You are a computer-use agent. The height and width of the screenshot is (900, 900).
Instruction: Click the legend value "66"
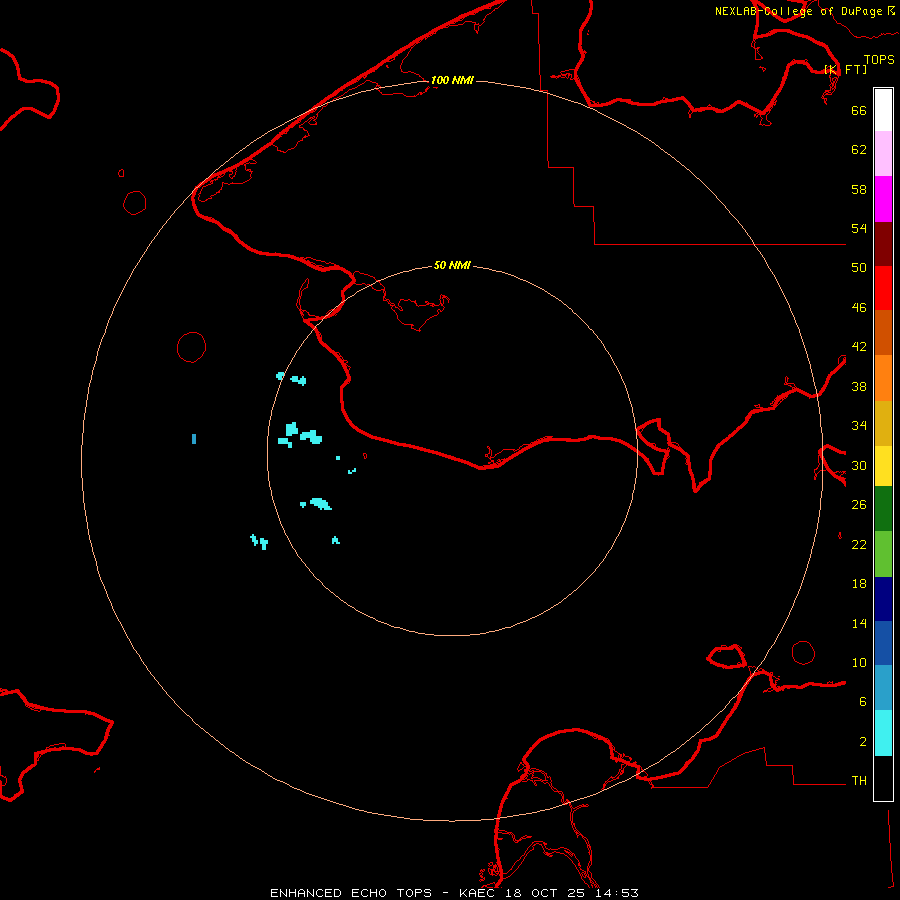(x=859, y=110)
